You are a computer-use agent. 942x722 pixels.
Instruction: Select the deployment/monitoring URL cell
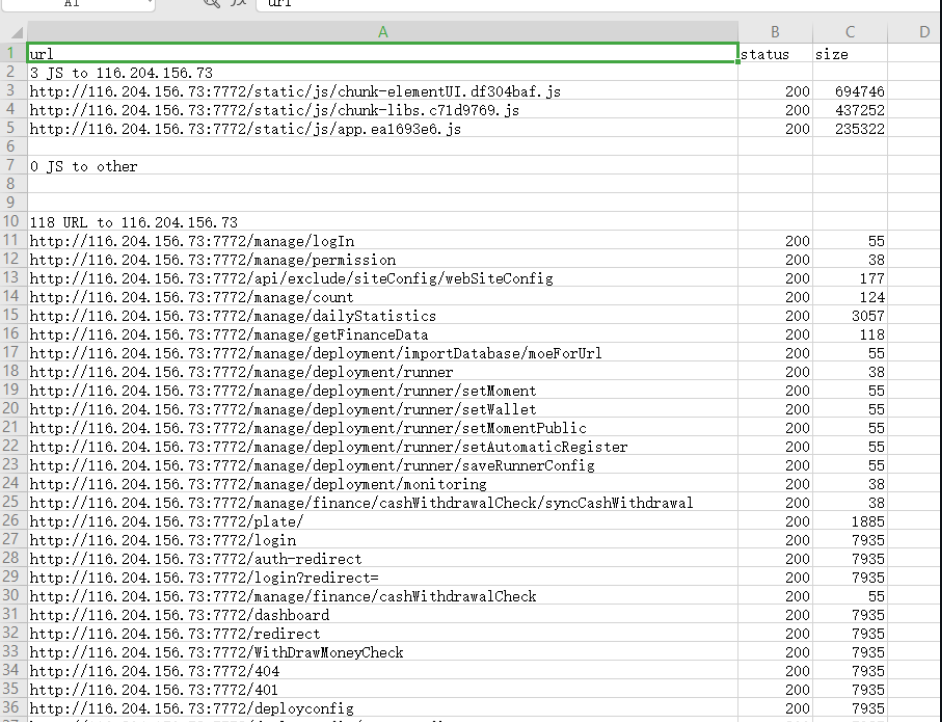(x=383, y=484)
